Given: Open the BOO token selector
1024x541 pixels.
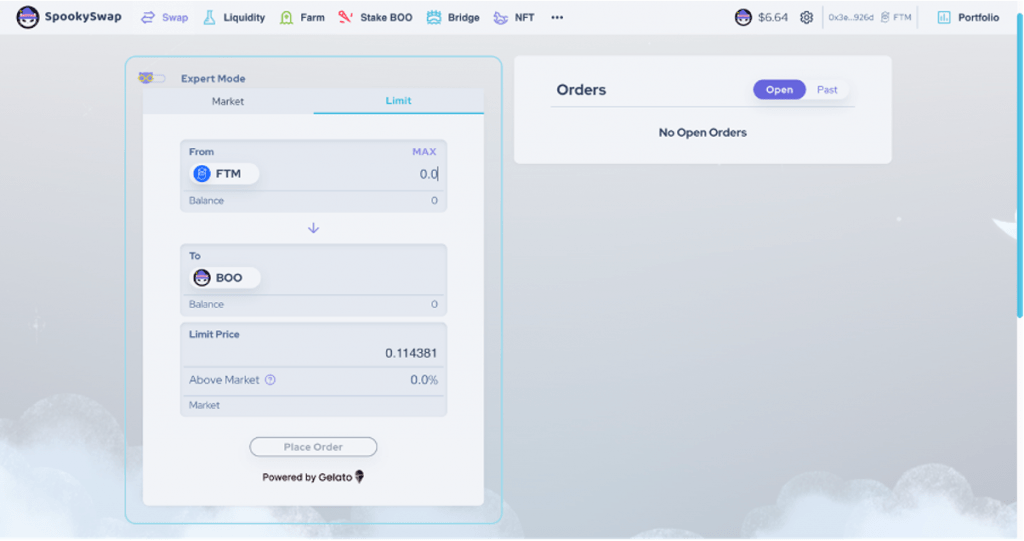Looking at the screenshot, I should coord(225,278).
